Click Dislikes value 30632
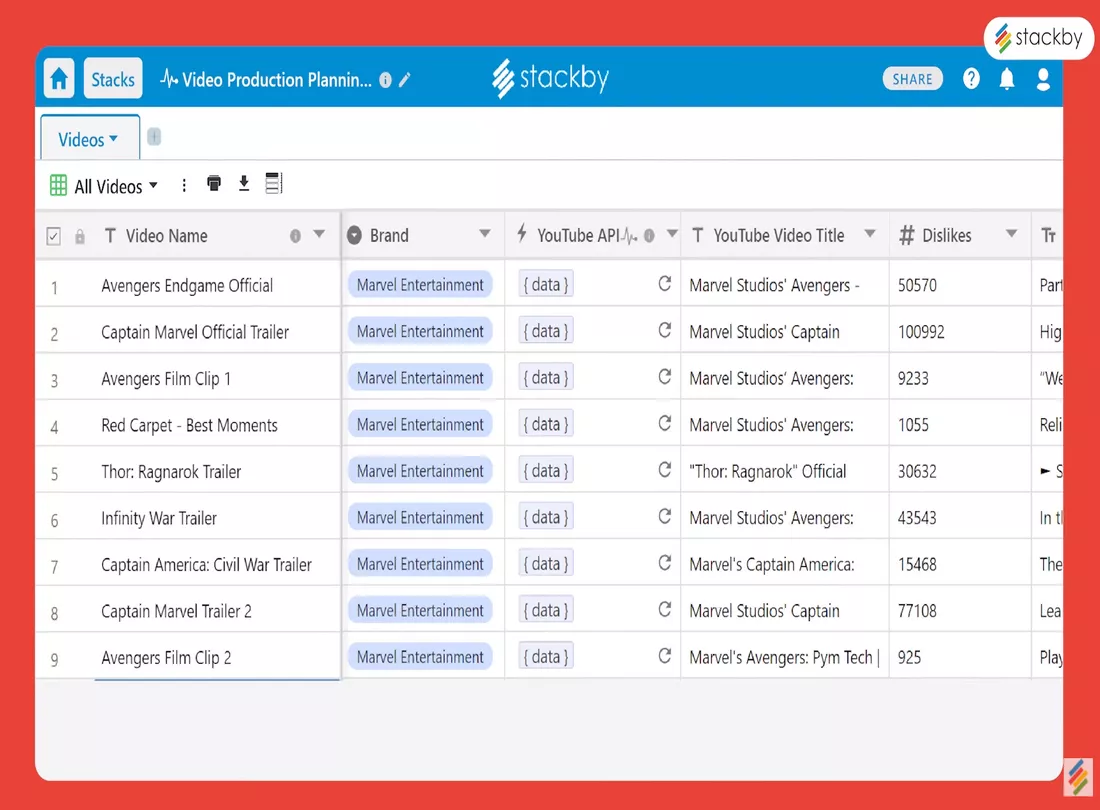This screenshot has height=810, width=1100. click(917, 471)
